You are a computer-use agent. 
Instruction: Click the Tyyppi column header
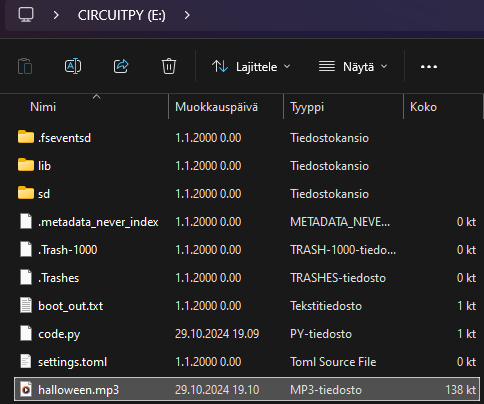[307, 107]
